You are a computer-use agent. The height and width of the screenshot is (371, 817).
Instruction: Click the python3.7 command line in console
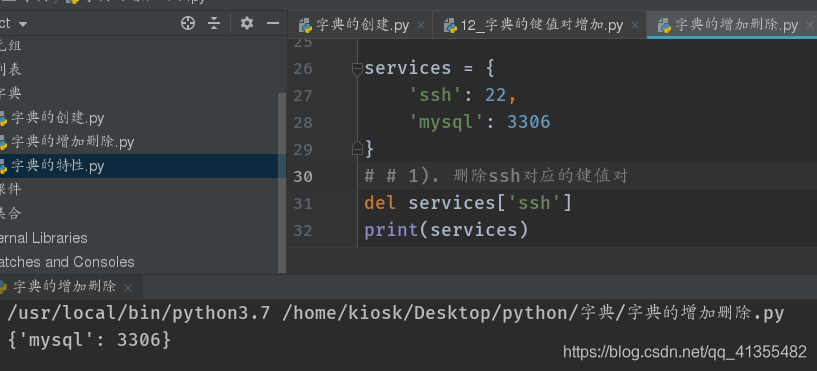[x=396, y=313]
